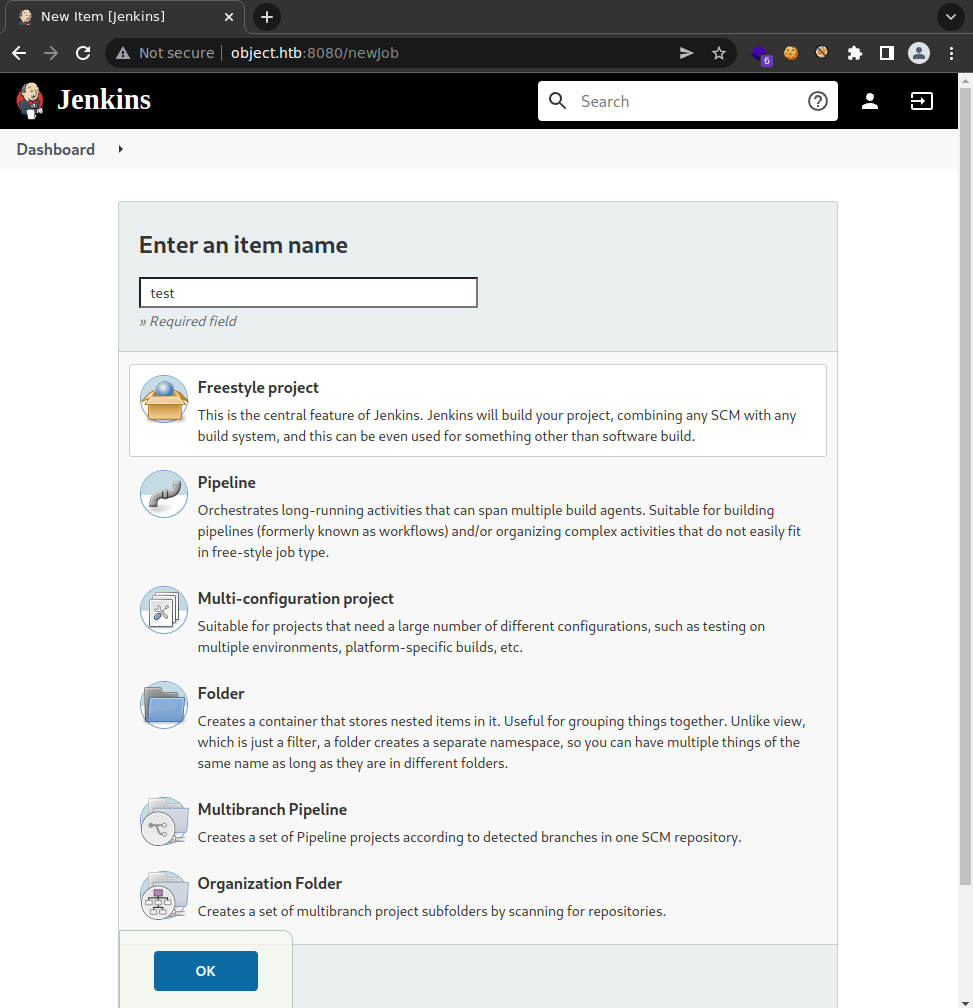
Task: Switch to the New Item [Jenkins] tab
Action: [x=120, y=17]
